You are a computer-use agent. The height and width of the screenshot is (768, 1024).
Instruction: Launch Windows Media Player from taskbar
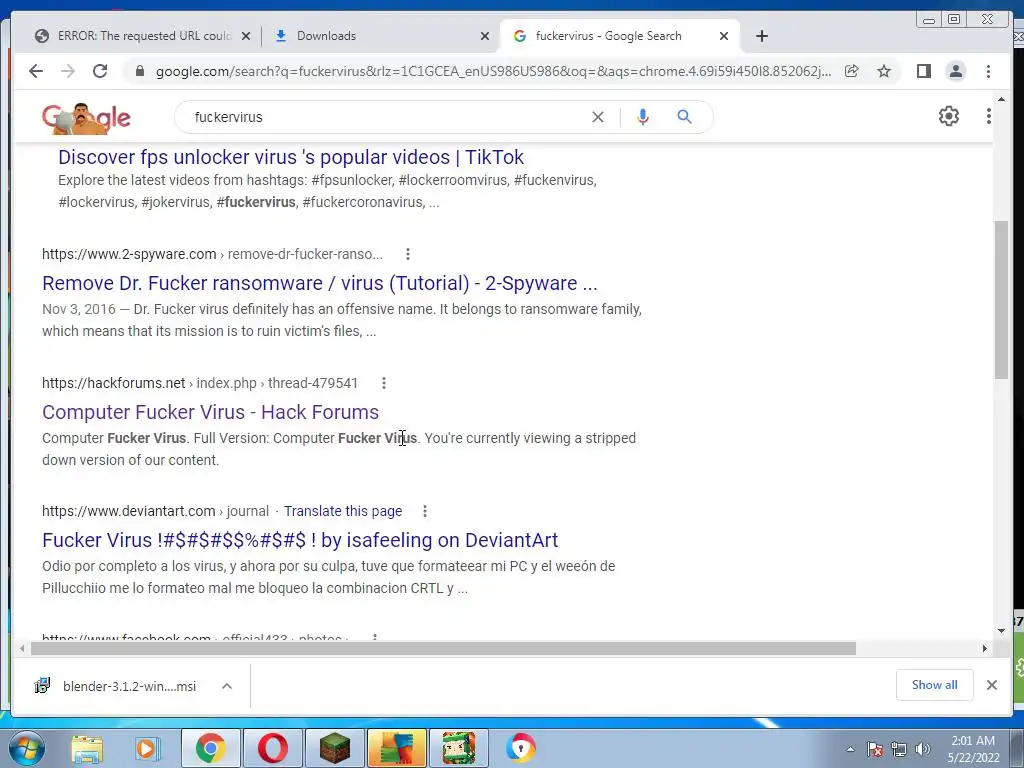pyautogui.click(x=148, y=748)
